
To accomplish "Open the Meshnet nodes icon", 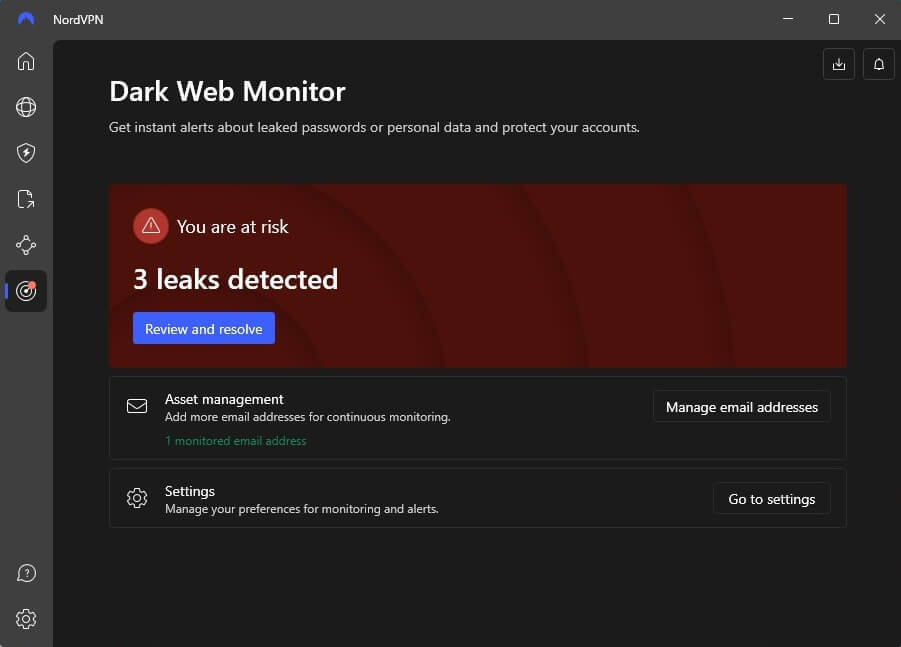I will coord(26,245).
